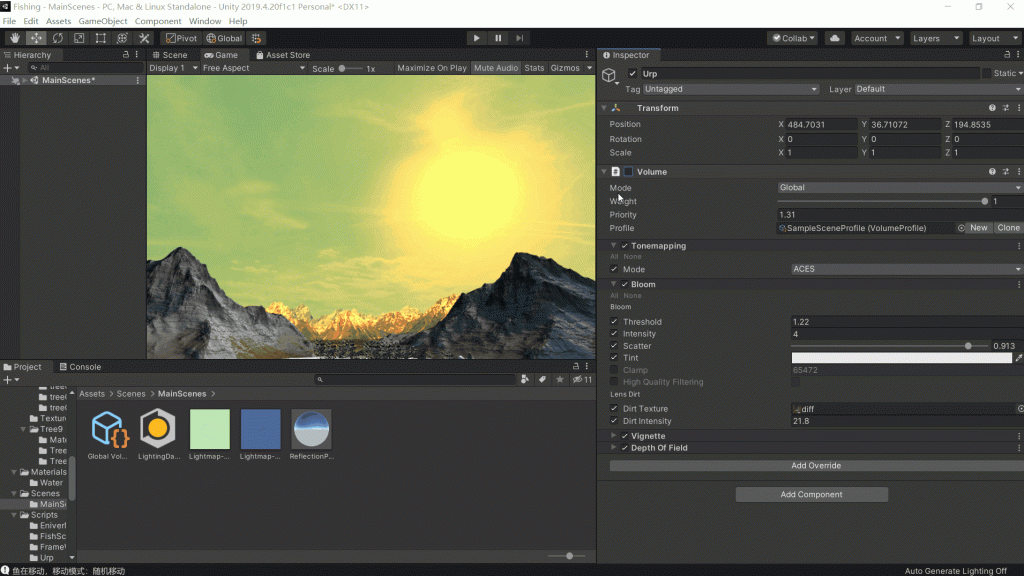This screenshot has width=1024, height=576.
Task: Switch to the Scene tab
Action: coord(170,55)
